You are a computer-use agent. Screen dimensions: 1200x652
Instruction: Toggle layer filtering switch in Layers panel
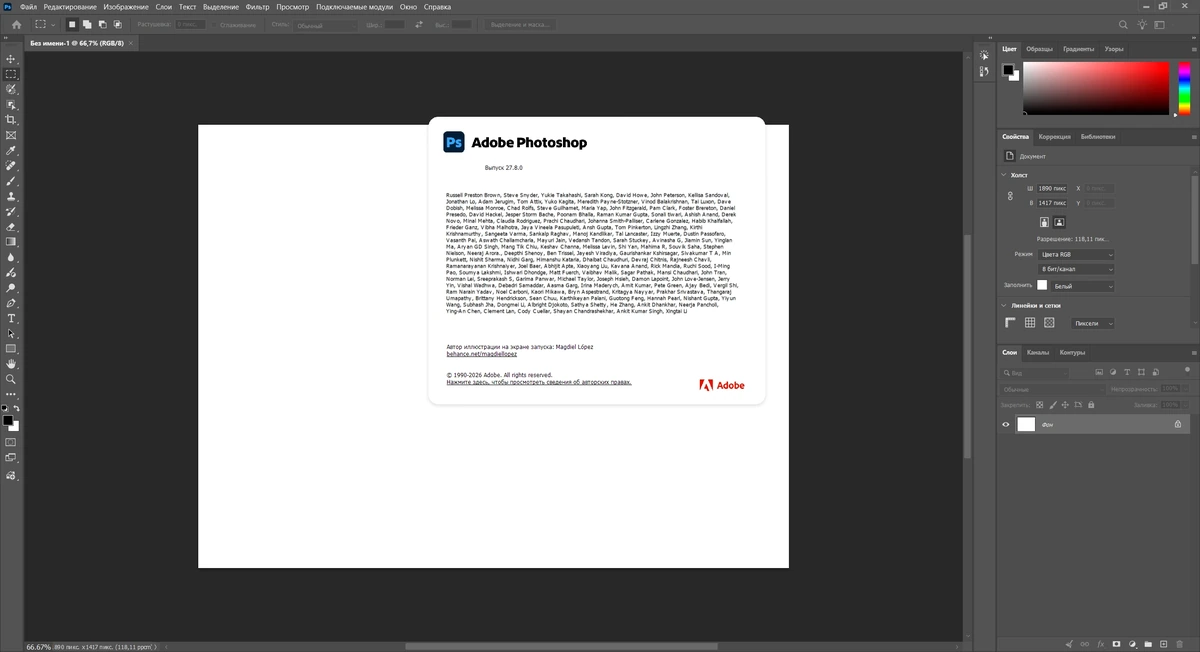(1185, 372)
